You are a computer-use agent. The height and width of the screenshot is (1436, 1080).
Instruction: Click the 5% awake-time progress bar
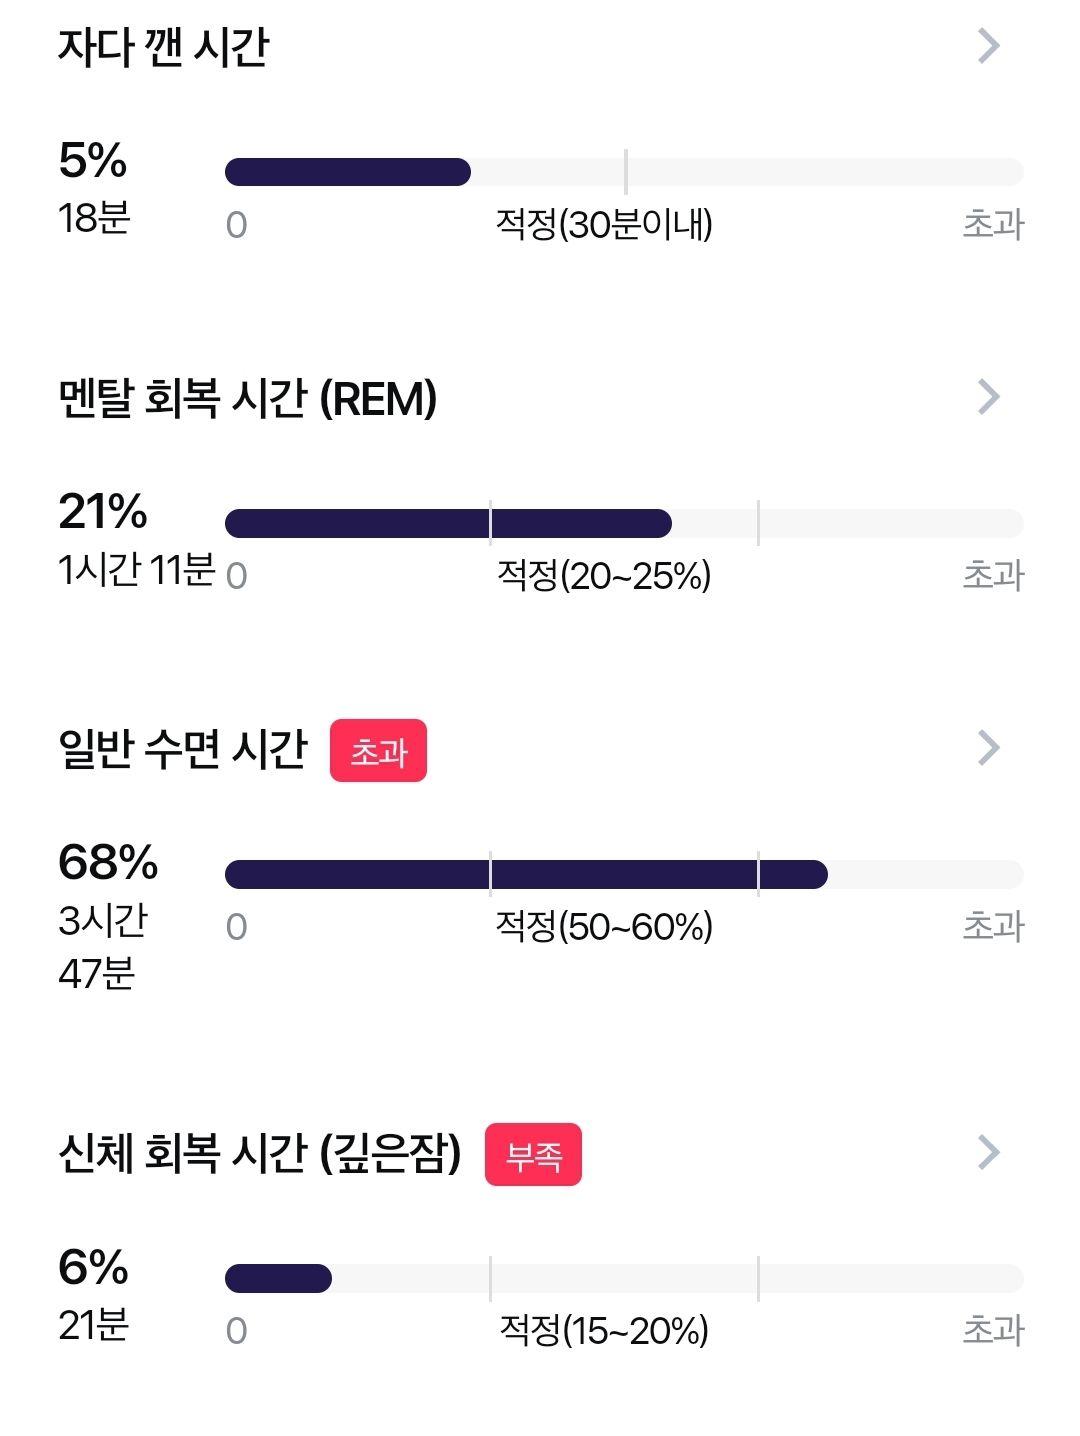[624, 172]
